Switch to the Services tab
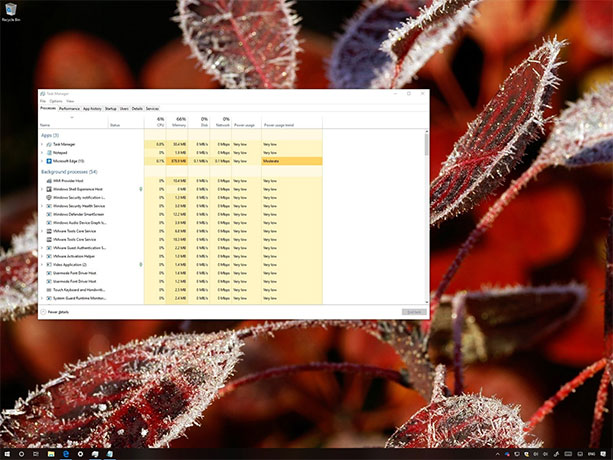613x460 pixels. click(152, 109)
